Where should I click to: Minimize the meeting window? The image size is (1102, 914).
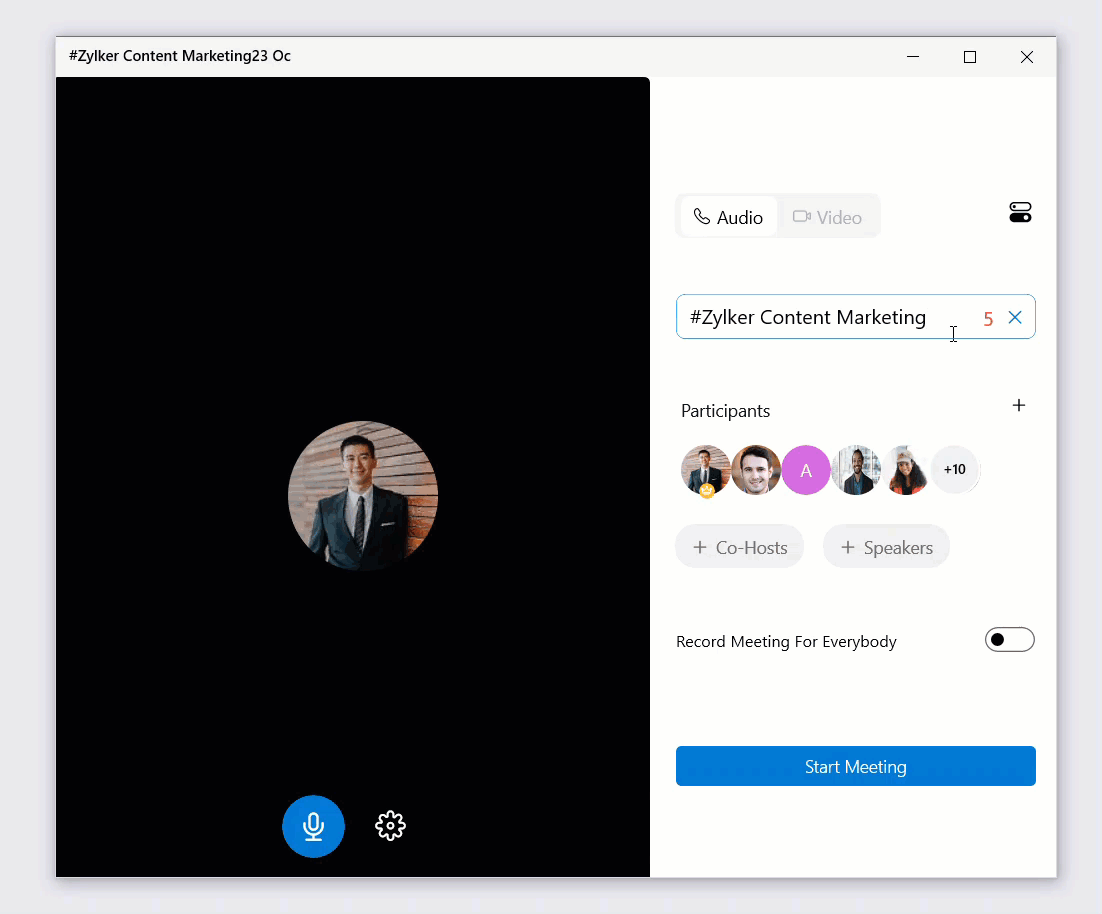point(913,57)
